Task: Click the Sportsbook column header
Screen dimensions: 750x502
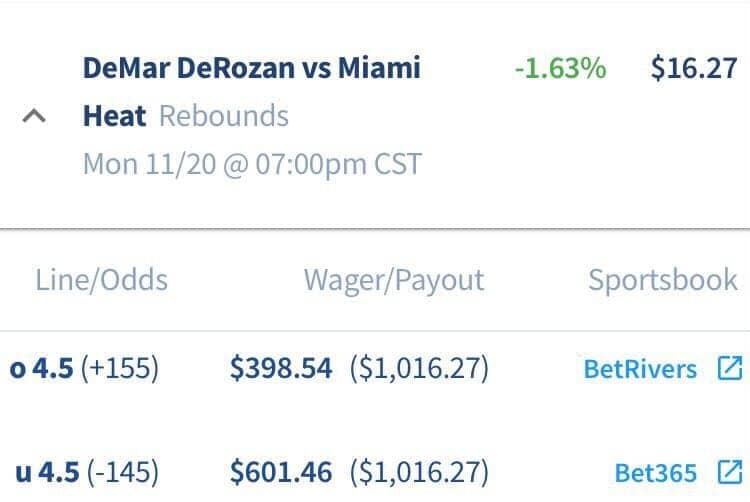Action: [663, 280]
